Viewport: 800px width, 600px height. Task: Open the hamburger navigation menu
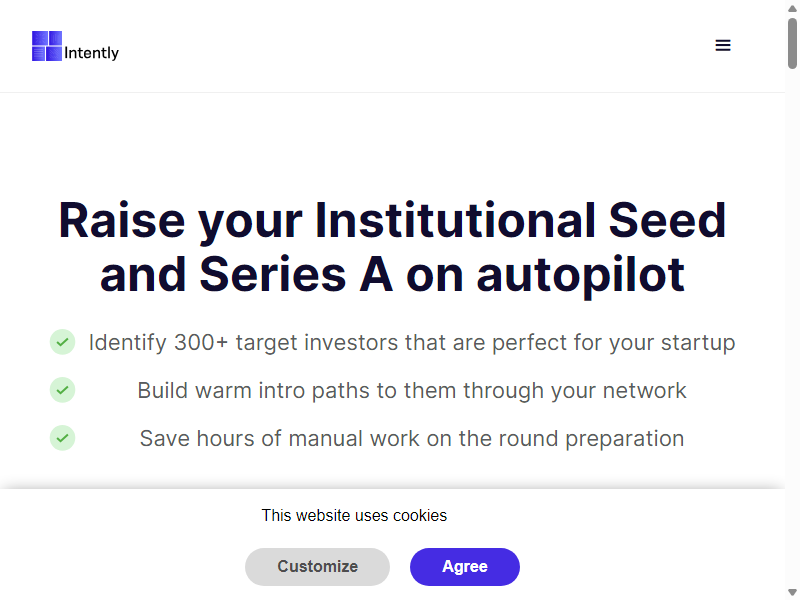722,45
